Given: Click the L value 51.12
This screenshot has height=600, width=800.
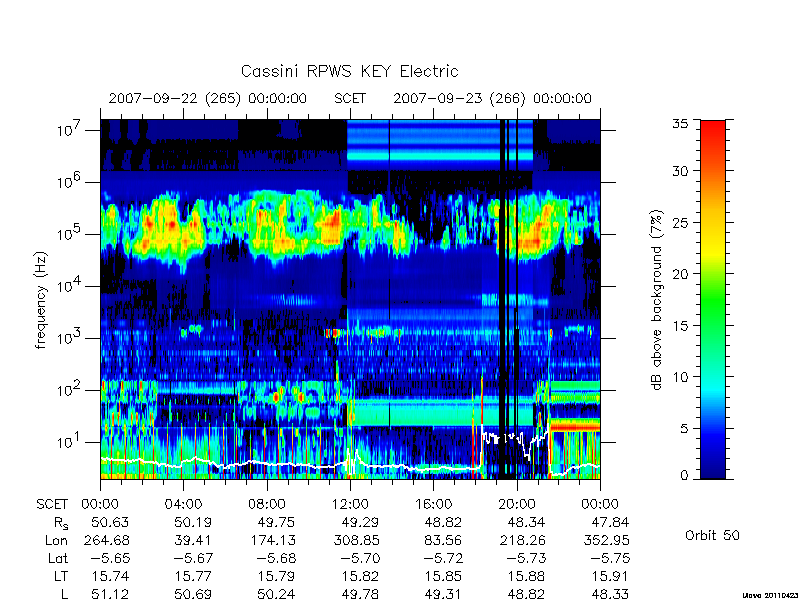Looking at the screenshot, I should tap(110, 594).
